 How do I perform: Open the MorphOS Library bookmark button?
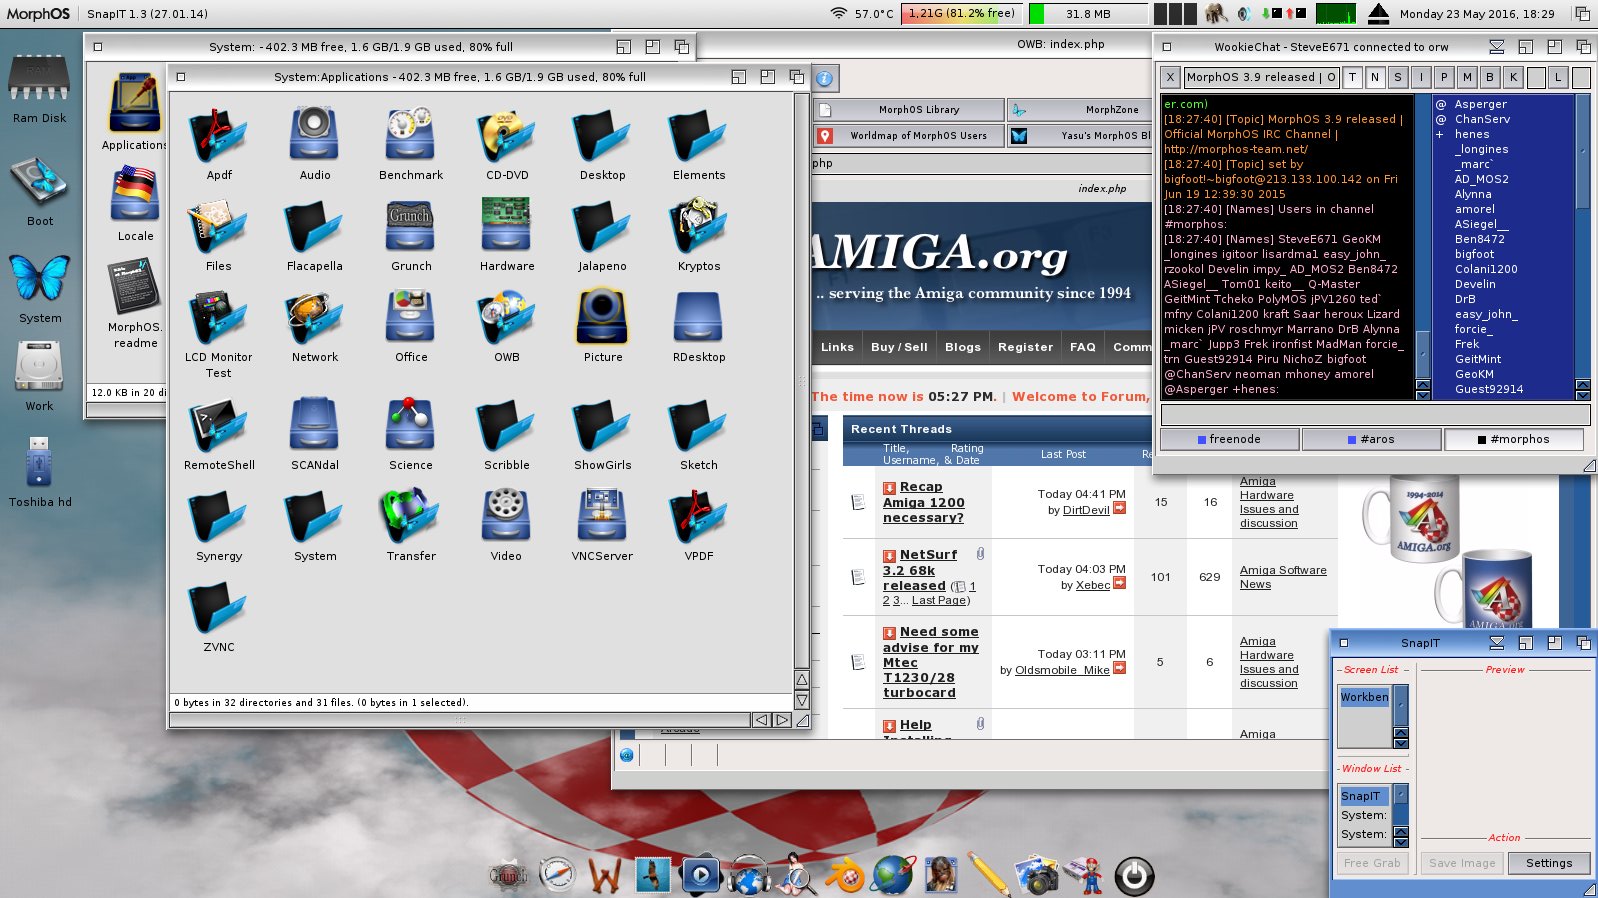pos(908,110)
